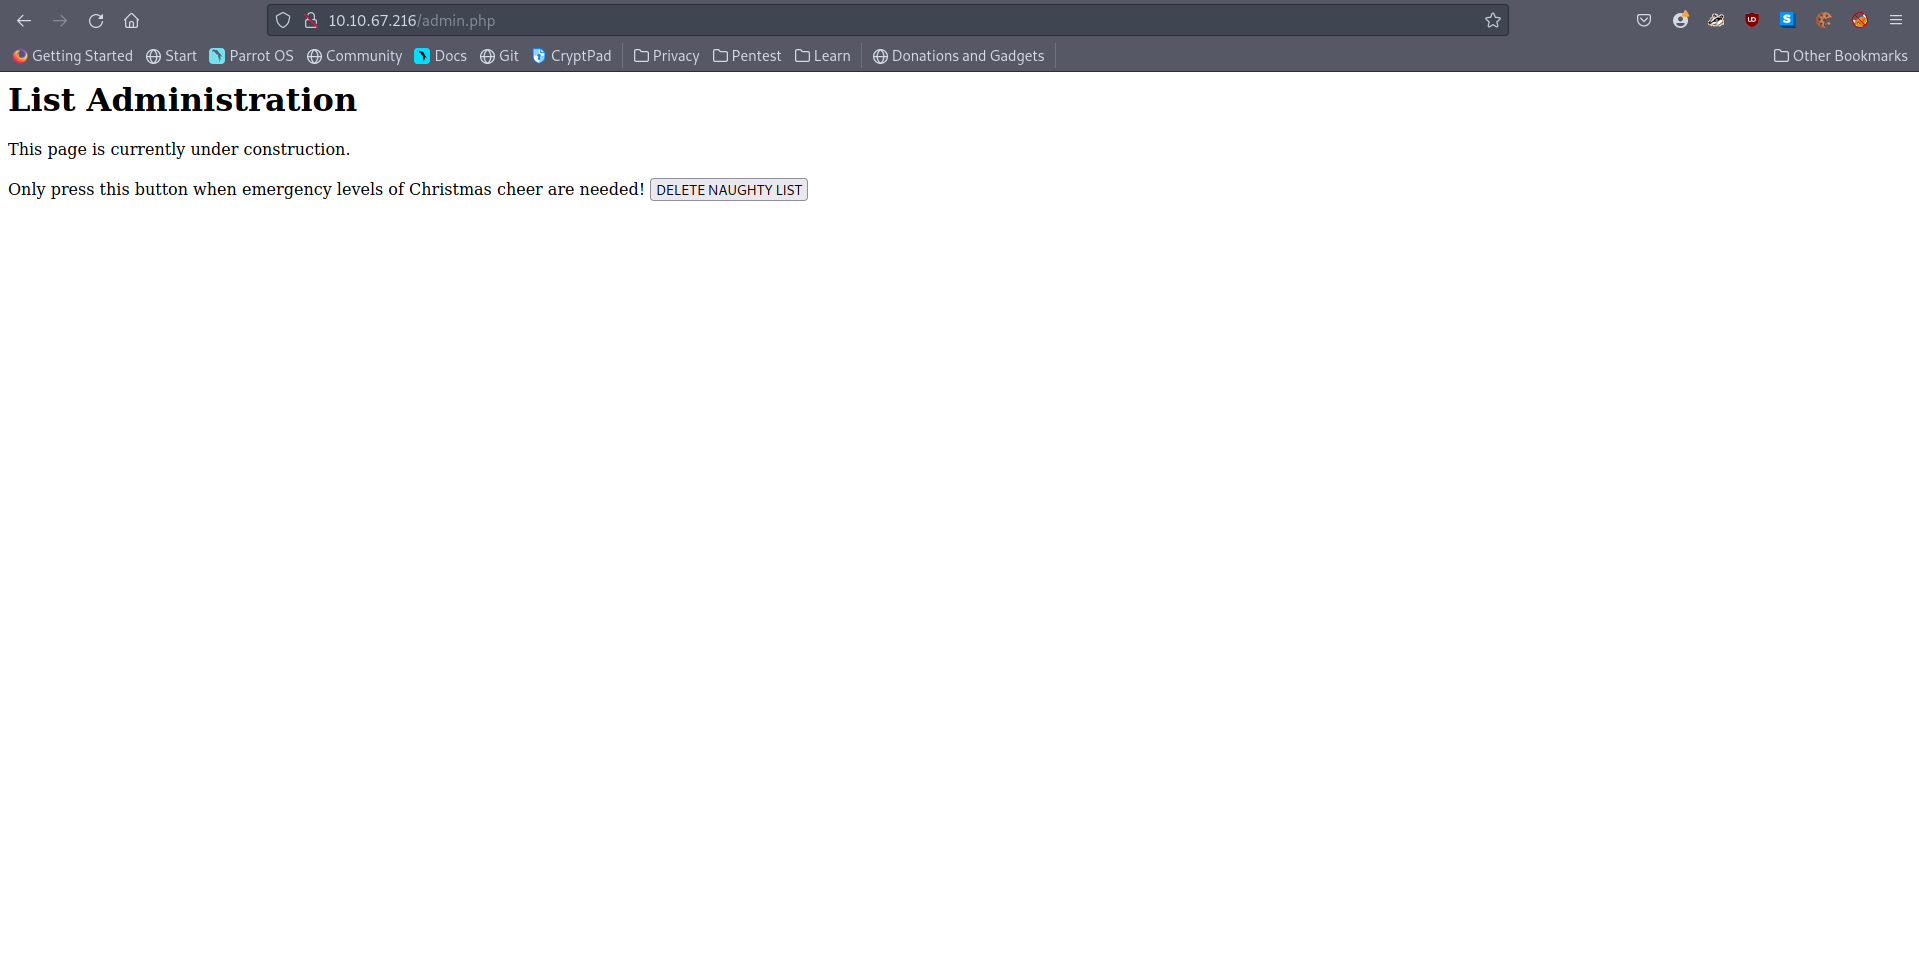
Task: Open the Privacy Badger extension
Action: click(1716, 20)
